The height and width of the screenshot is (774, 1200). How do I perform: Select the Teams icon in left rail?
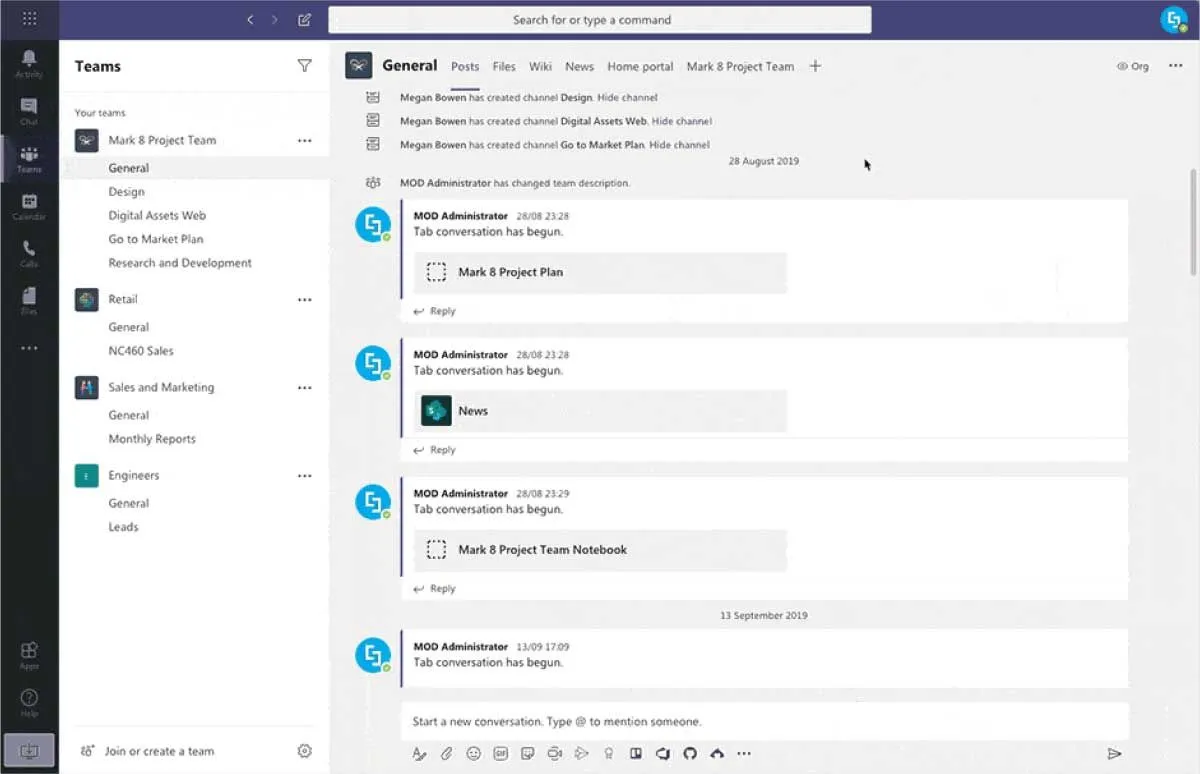[x=29, y=159]
